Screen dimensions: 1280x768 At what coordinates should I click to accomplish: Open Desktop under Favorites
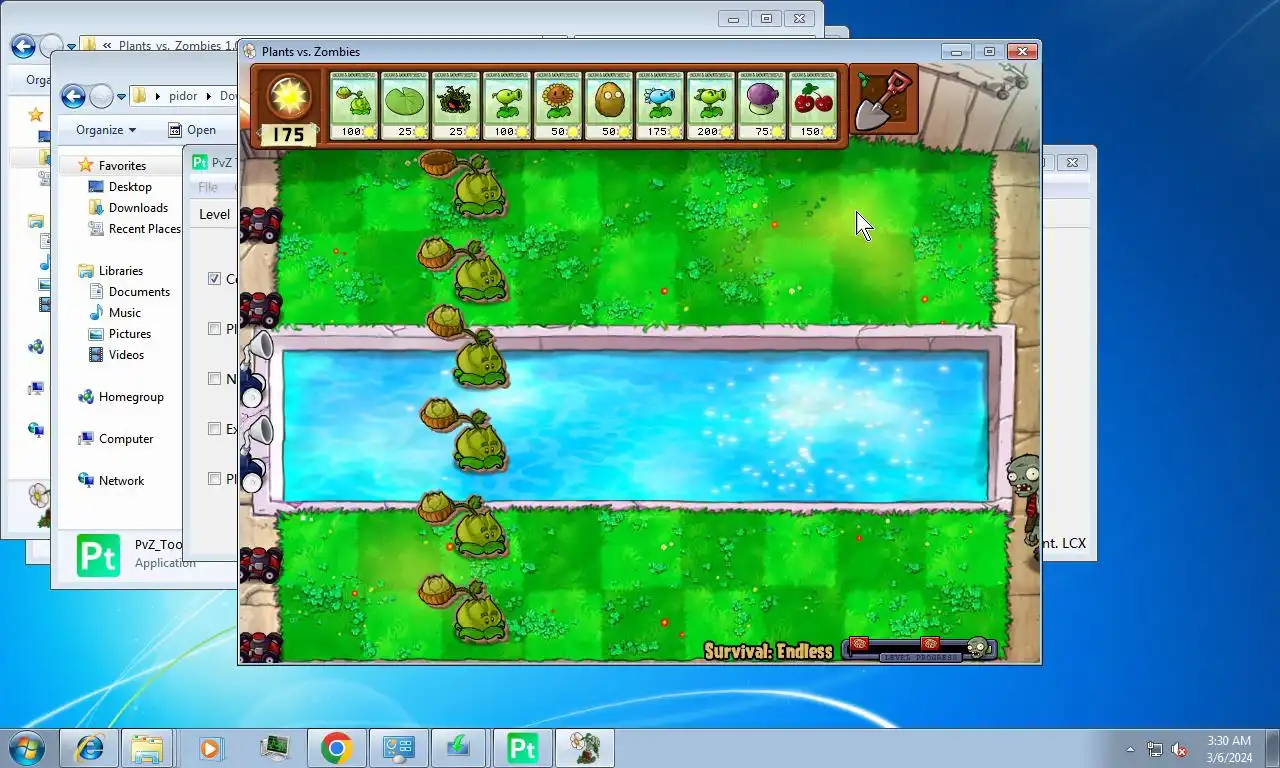(130, 187)
